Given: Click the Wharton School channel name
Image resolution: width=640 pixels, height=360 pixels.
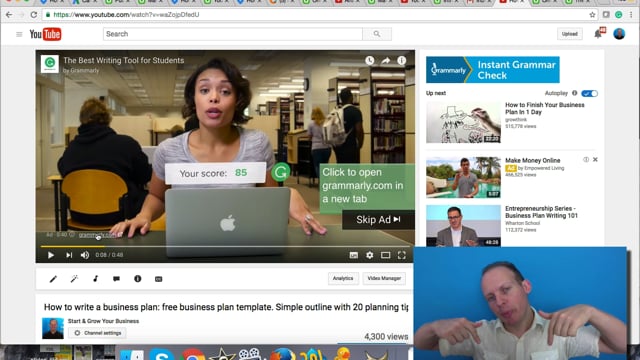Looking at the screenshot, I should click(x=522, y=223).
